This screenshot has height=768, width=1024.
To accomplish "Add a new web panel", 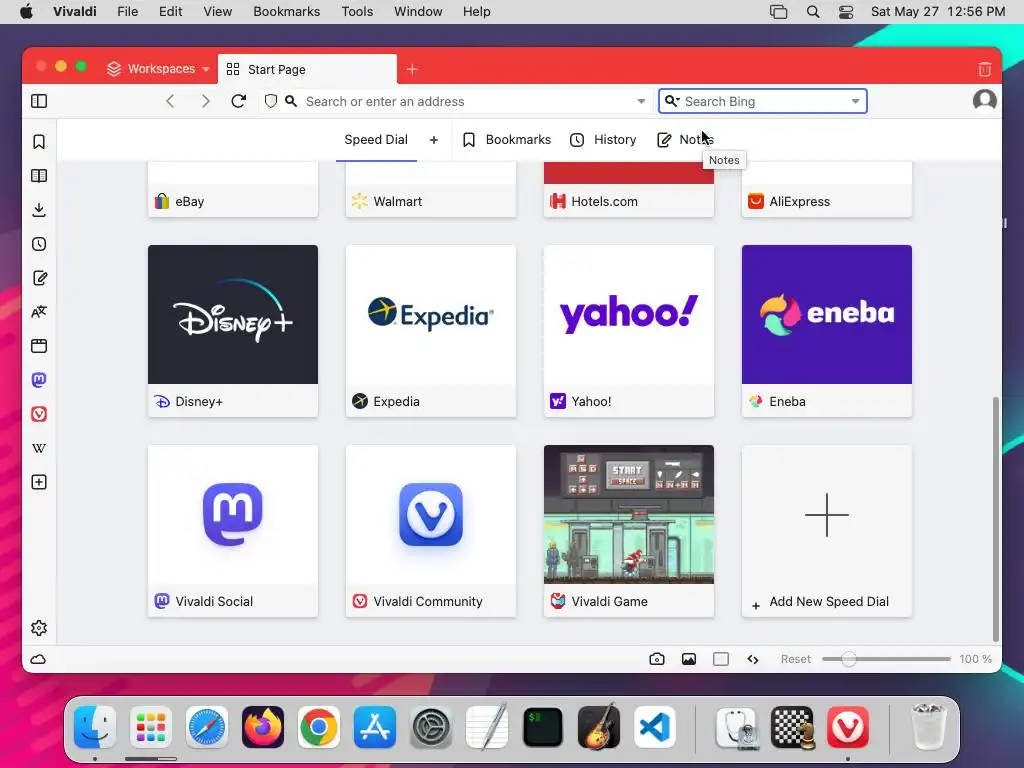I will pyautogui.click(x=39, y=482).
